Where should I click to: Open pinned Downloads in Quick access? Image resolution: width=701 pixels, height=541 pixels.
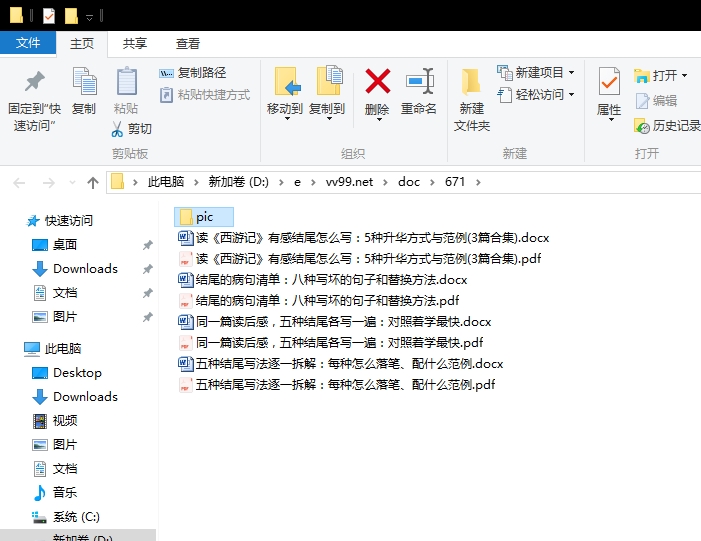(75, 269)
